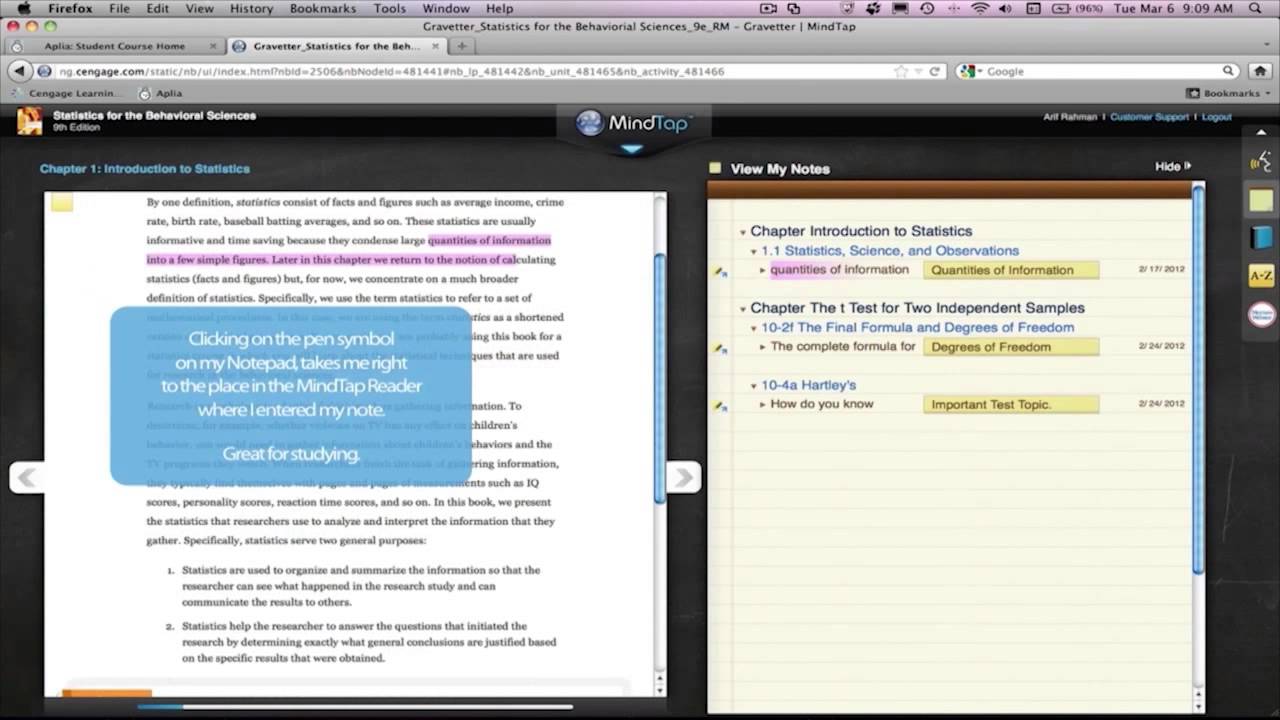
Task: Click the yellow note marker in reader margin
Action: [x=62, y=203]
